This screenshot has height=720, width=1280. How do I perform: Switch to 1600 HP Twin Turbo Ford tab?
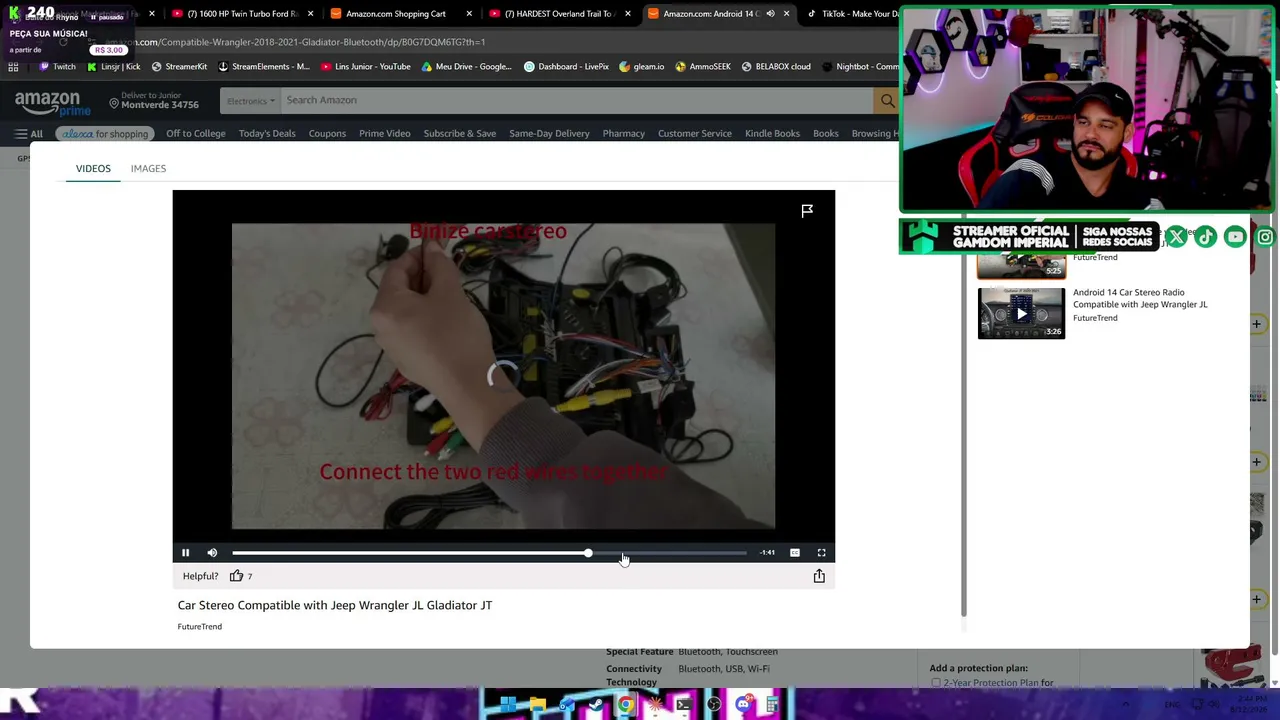(x=243, y=14)
